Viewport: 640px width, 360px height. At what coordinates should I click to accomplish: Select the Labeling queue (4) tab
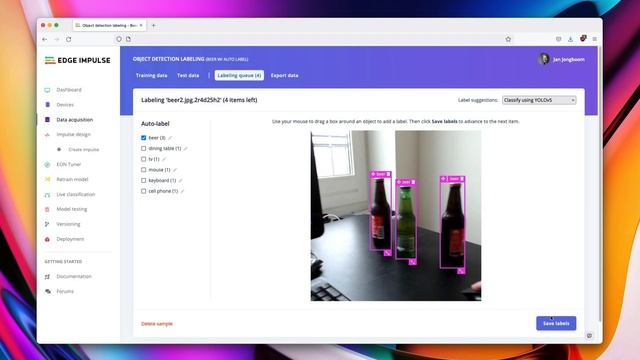tap(239, 76)
